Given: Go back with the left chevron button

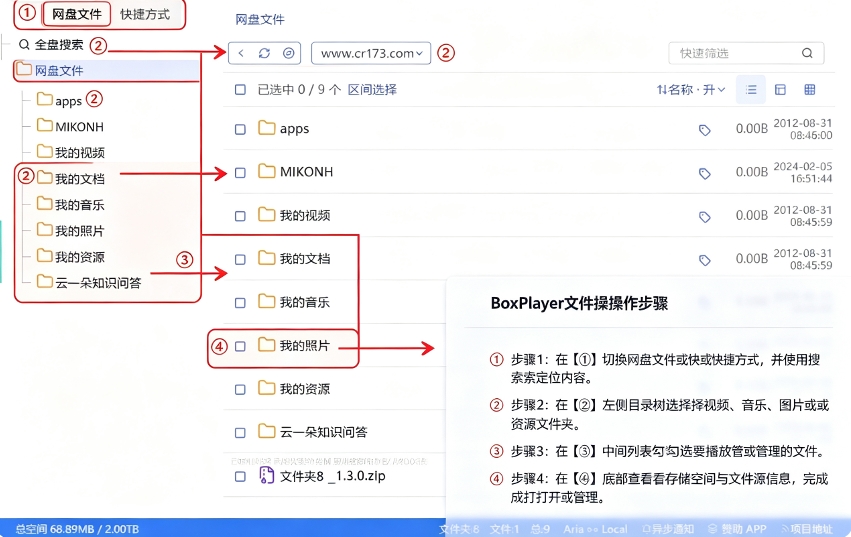Looking at the screenshot, I should click(241, 53).
